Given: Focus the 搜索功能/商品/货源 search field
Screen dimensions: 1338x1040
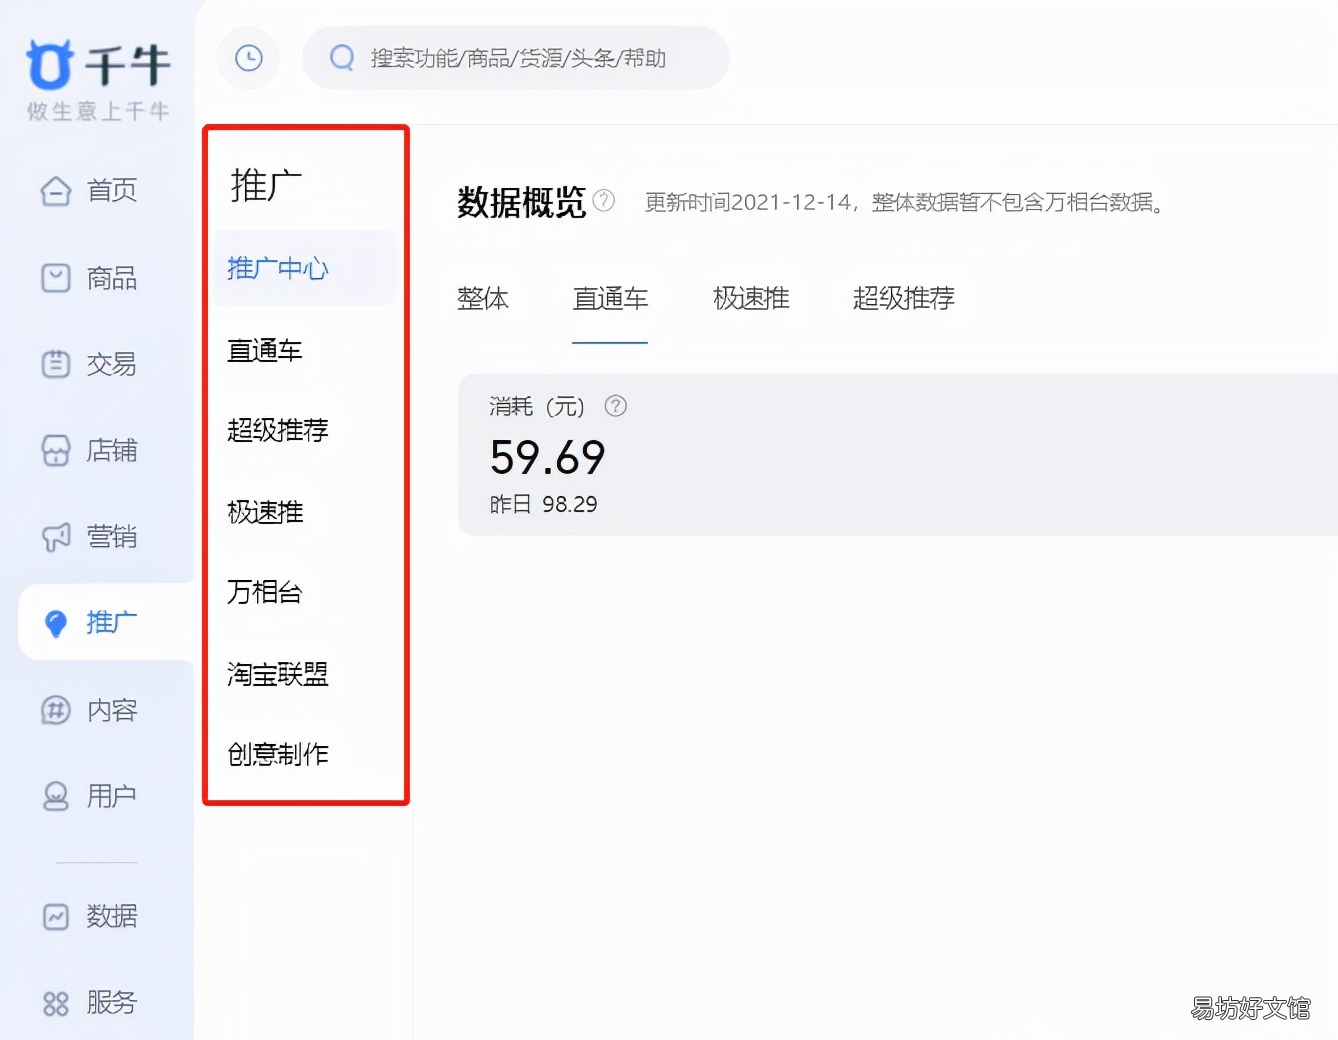Looking at the screenshot, I should [516, 58].
